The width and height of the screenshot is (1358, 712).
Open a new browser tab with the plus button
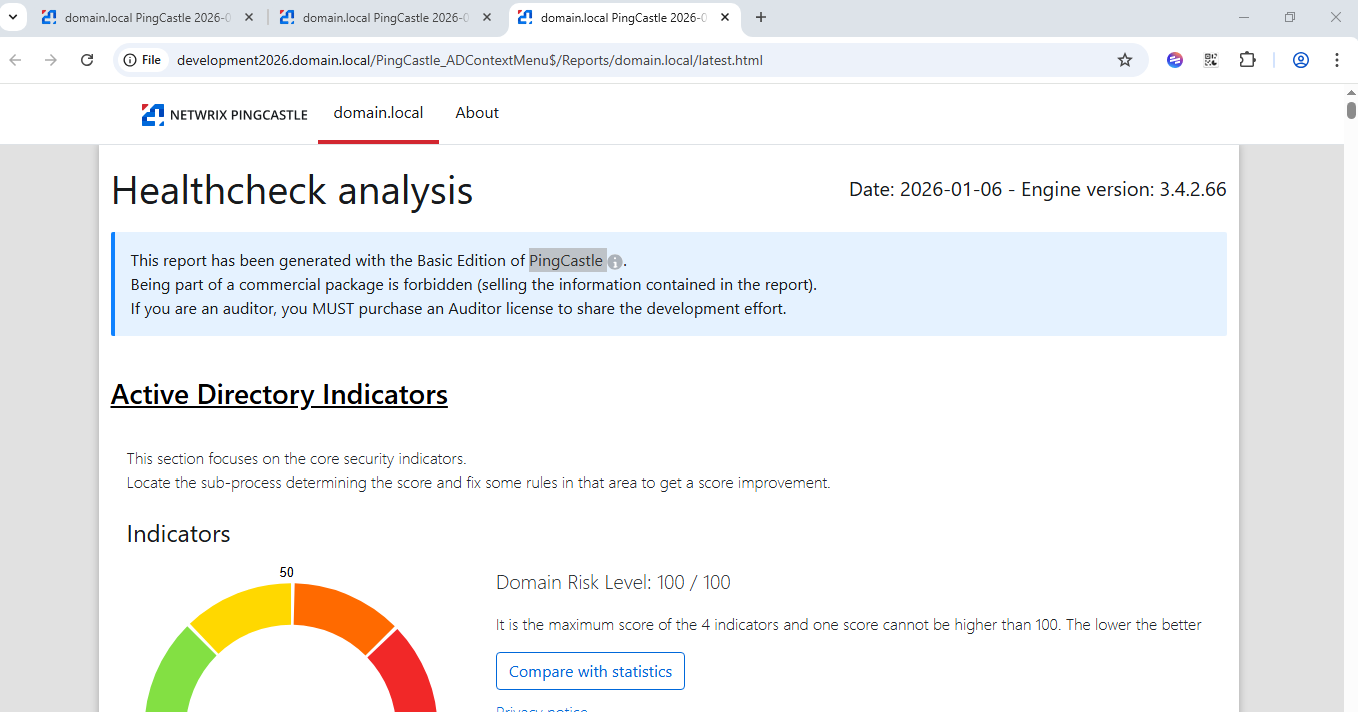point(760,17)
